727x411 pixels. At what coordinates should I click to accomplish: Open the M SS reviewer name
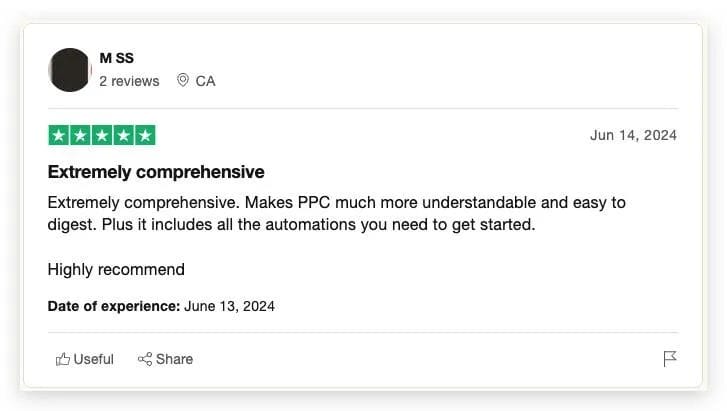click(x=117, y=58)
